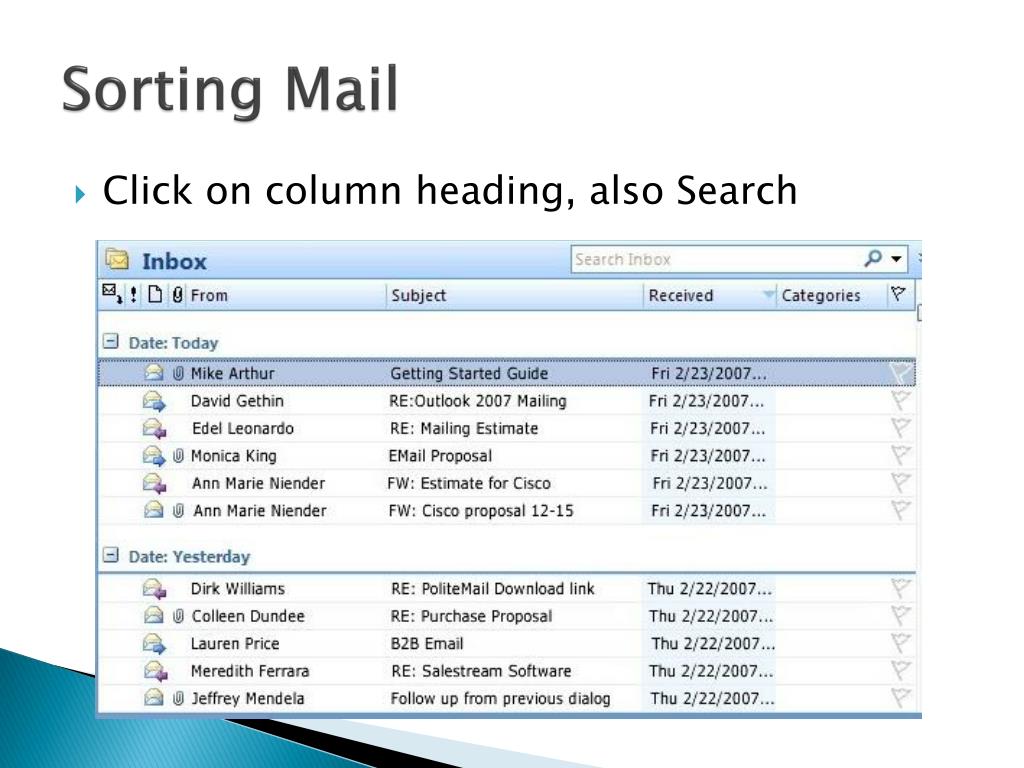1024x768 pixels.
Task: Flag the RE: Mailing Estimate message
Action: click(901, 428)
